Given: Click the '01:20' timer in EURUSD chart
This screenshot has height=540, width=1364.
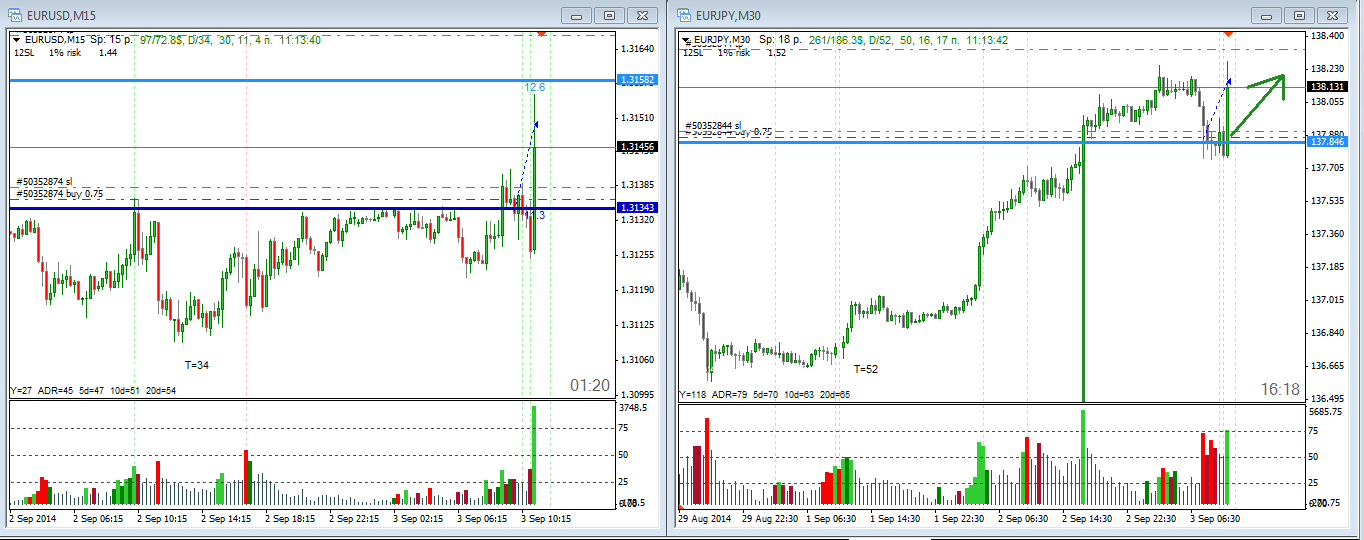Looking at the screenshot, I should coord(590,385).
